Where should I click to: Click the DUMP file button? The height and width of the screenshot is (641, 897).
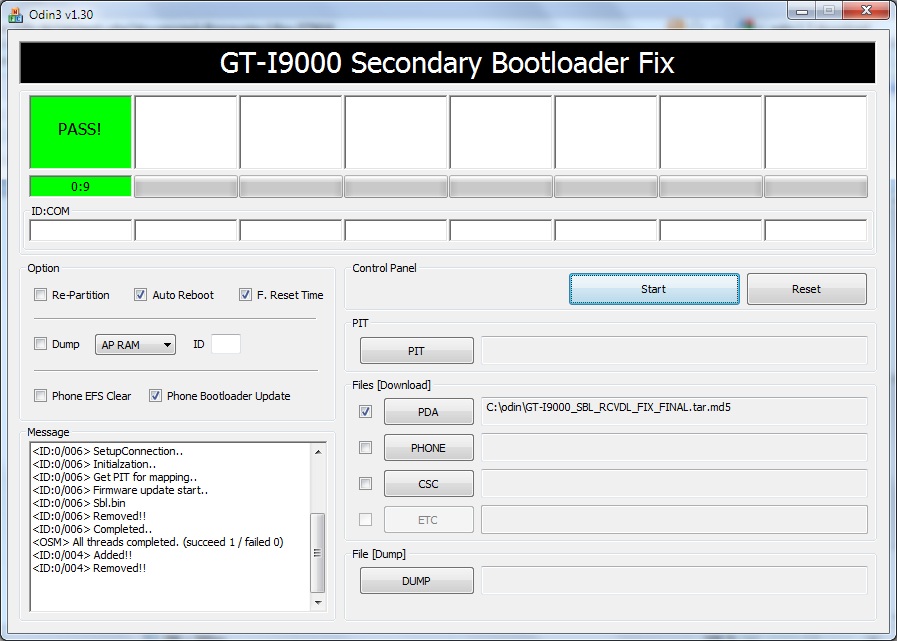[416, 581]
